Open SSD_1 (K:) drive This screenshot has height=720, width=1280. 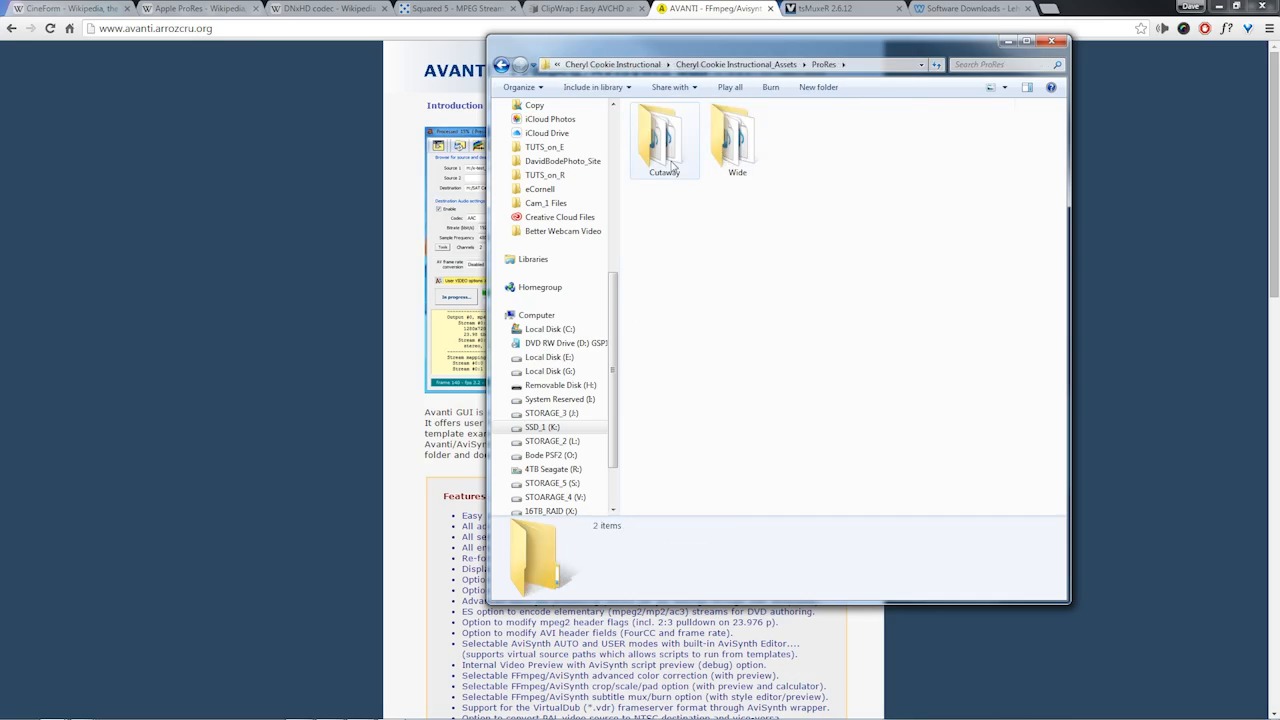[542, 427]
